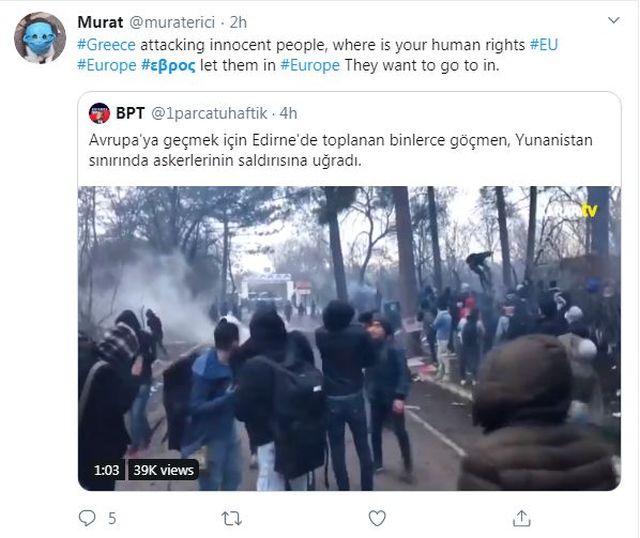This screenshot has height=538, width=640.
Task: Click the share upload icon
Action: coord(521,518)
